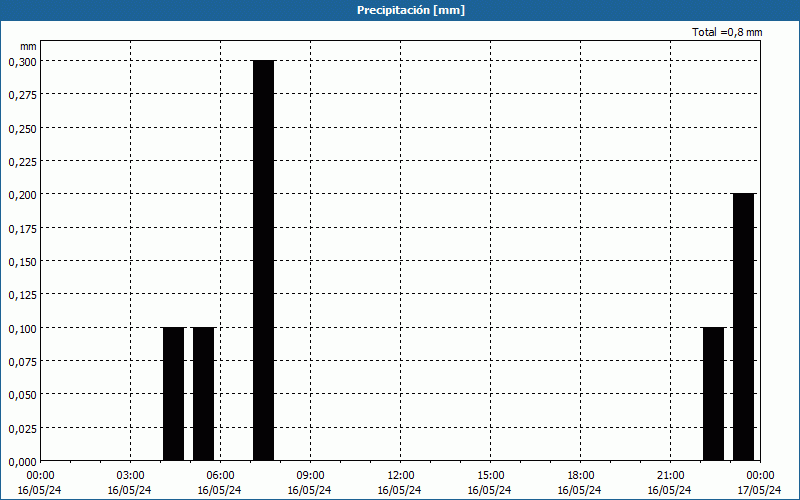Click the 06:00 time label

point(220,476)
